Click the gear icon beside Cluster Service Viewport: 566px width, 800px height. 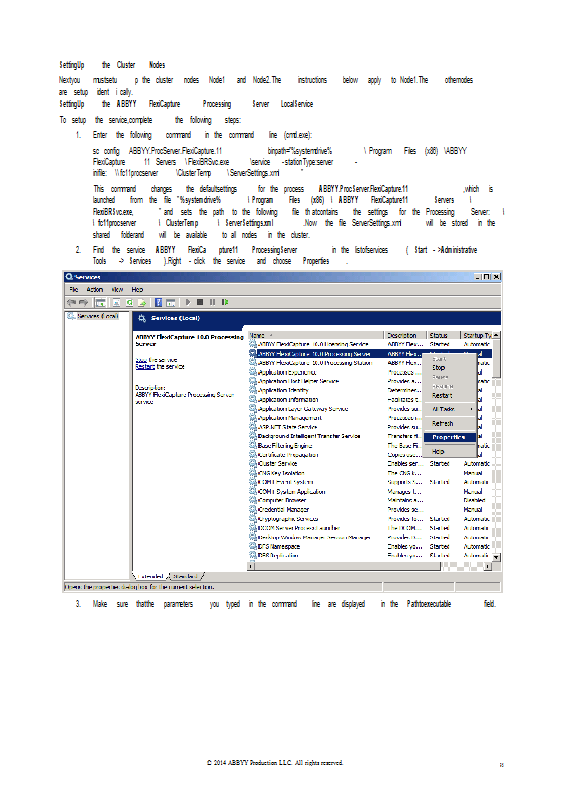[252, 463]
